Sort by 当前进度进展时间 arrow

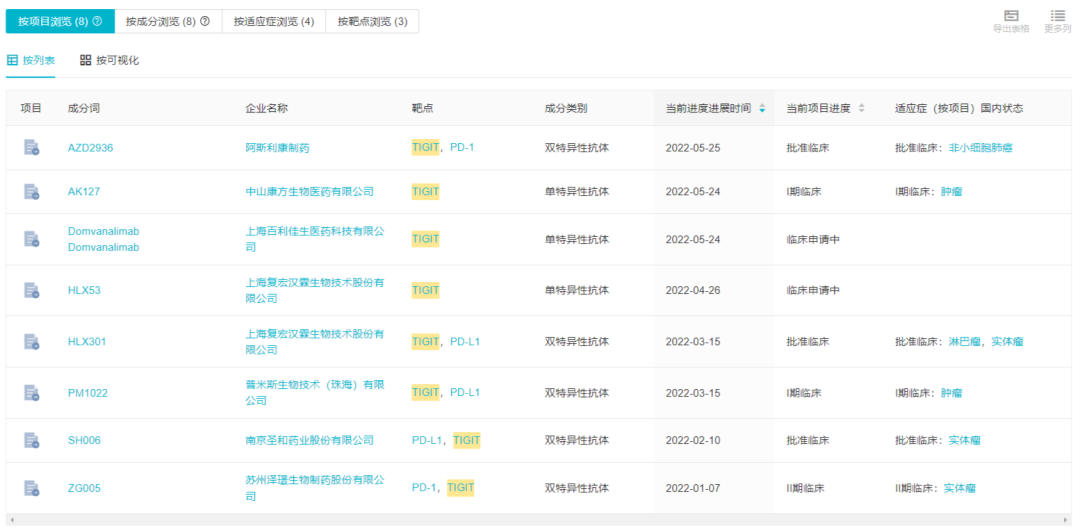[x=762, y=109]
